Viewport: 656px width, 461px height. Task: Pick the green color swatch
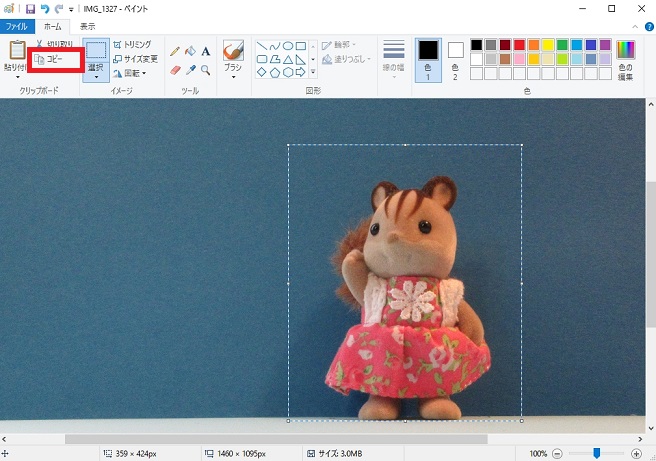point(562,45)
